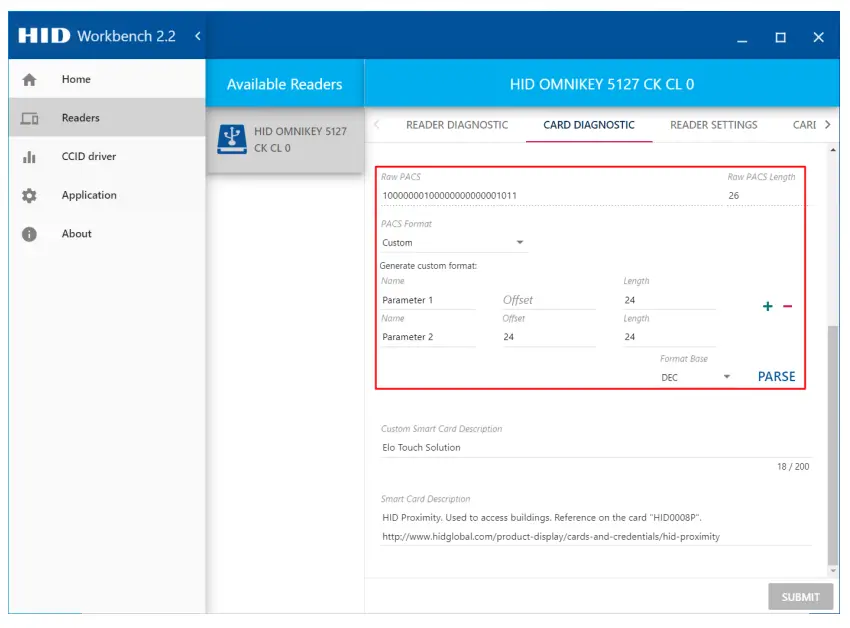Focus the Raw PACS input field
Viewport: 850px width, 628px height.
pyautogui.click(x=550, y=196)
